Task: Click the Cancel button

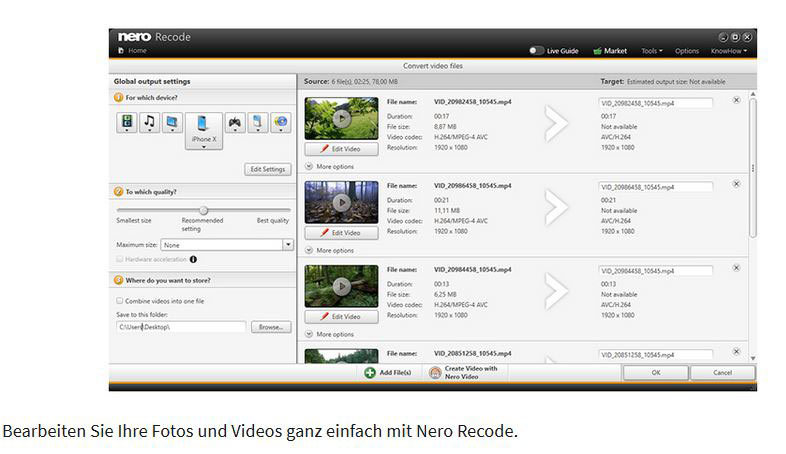Action: click(722, 372)
